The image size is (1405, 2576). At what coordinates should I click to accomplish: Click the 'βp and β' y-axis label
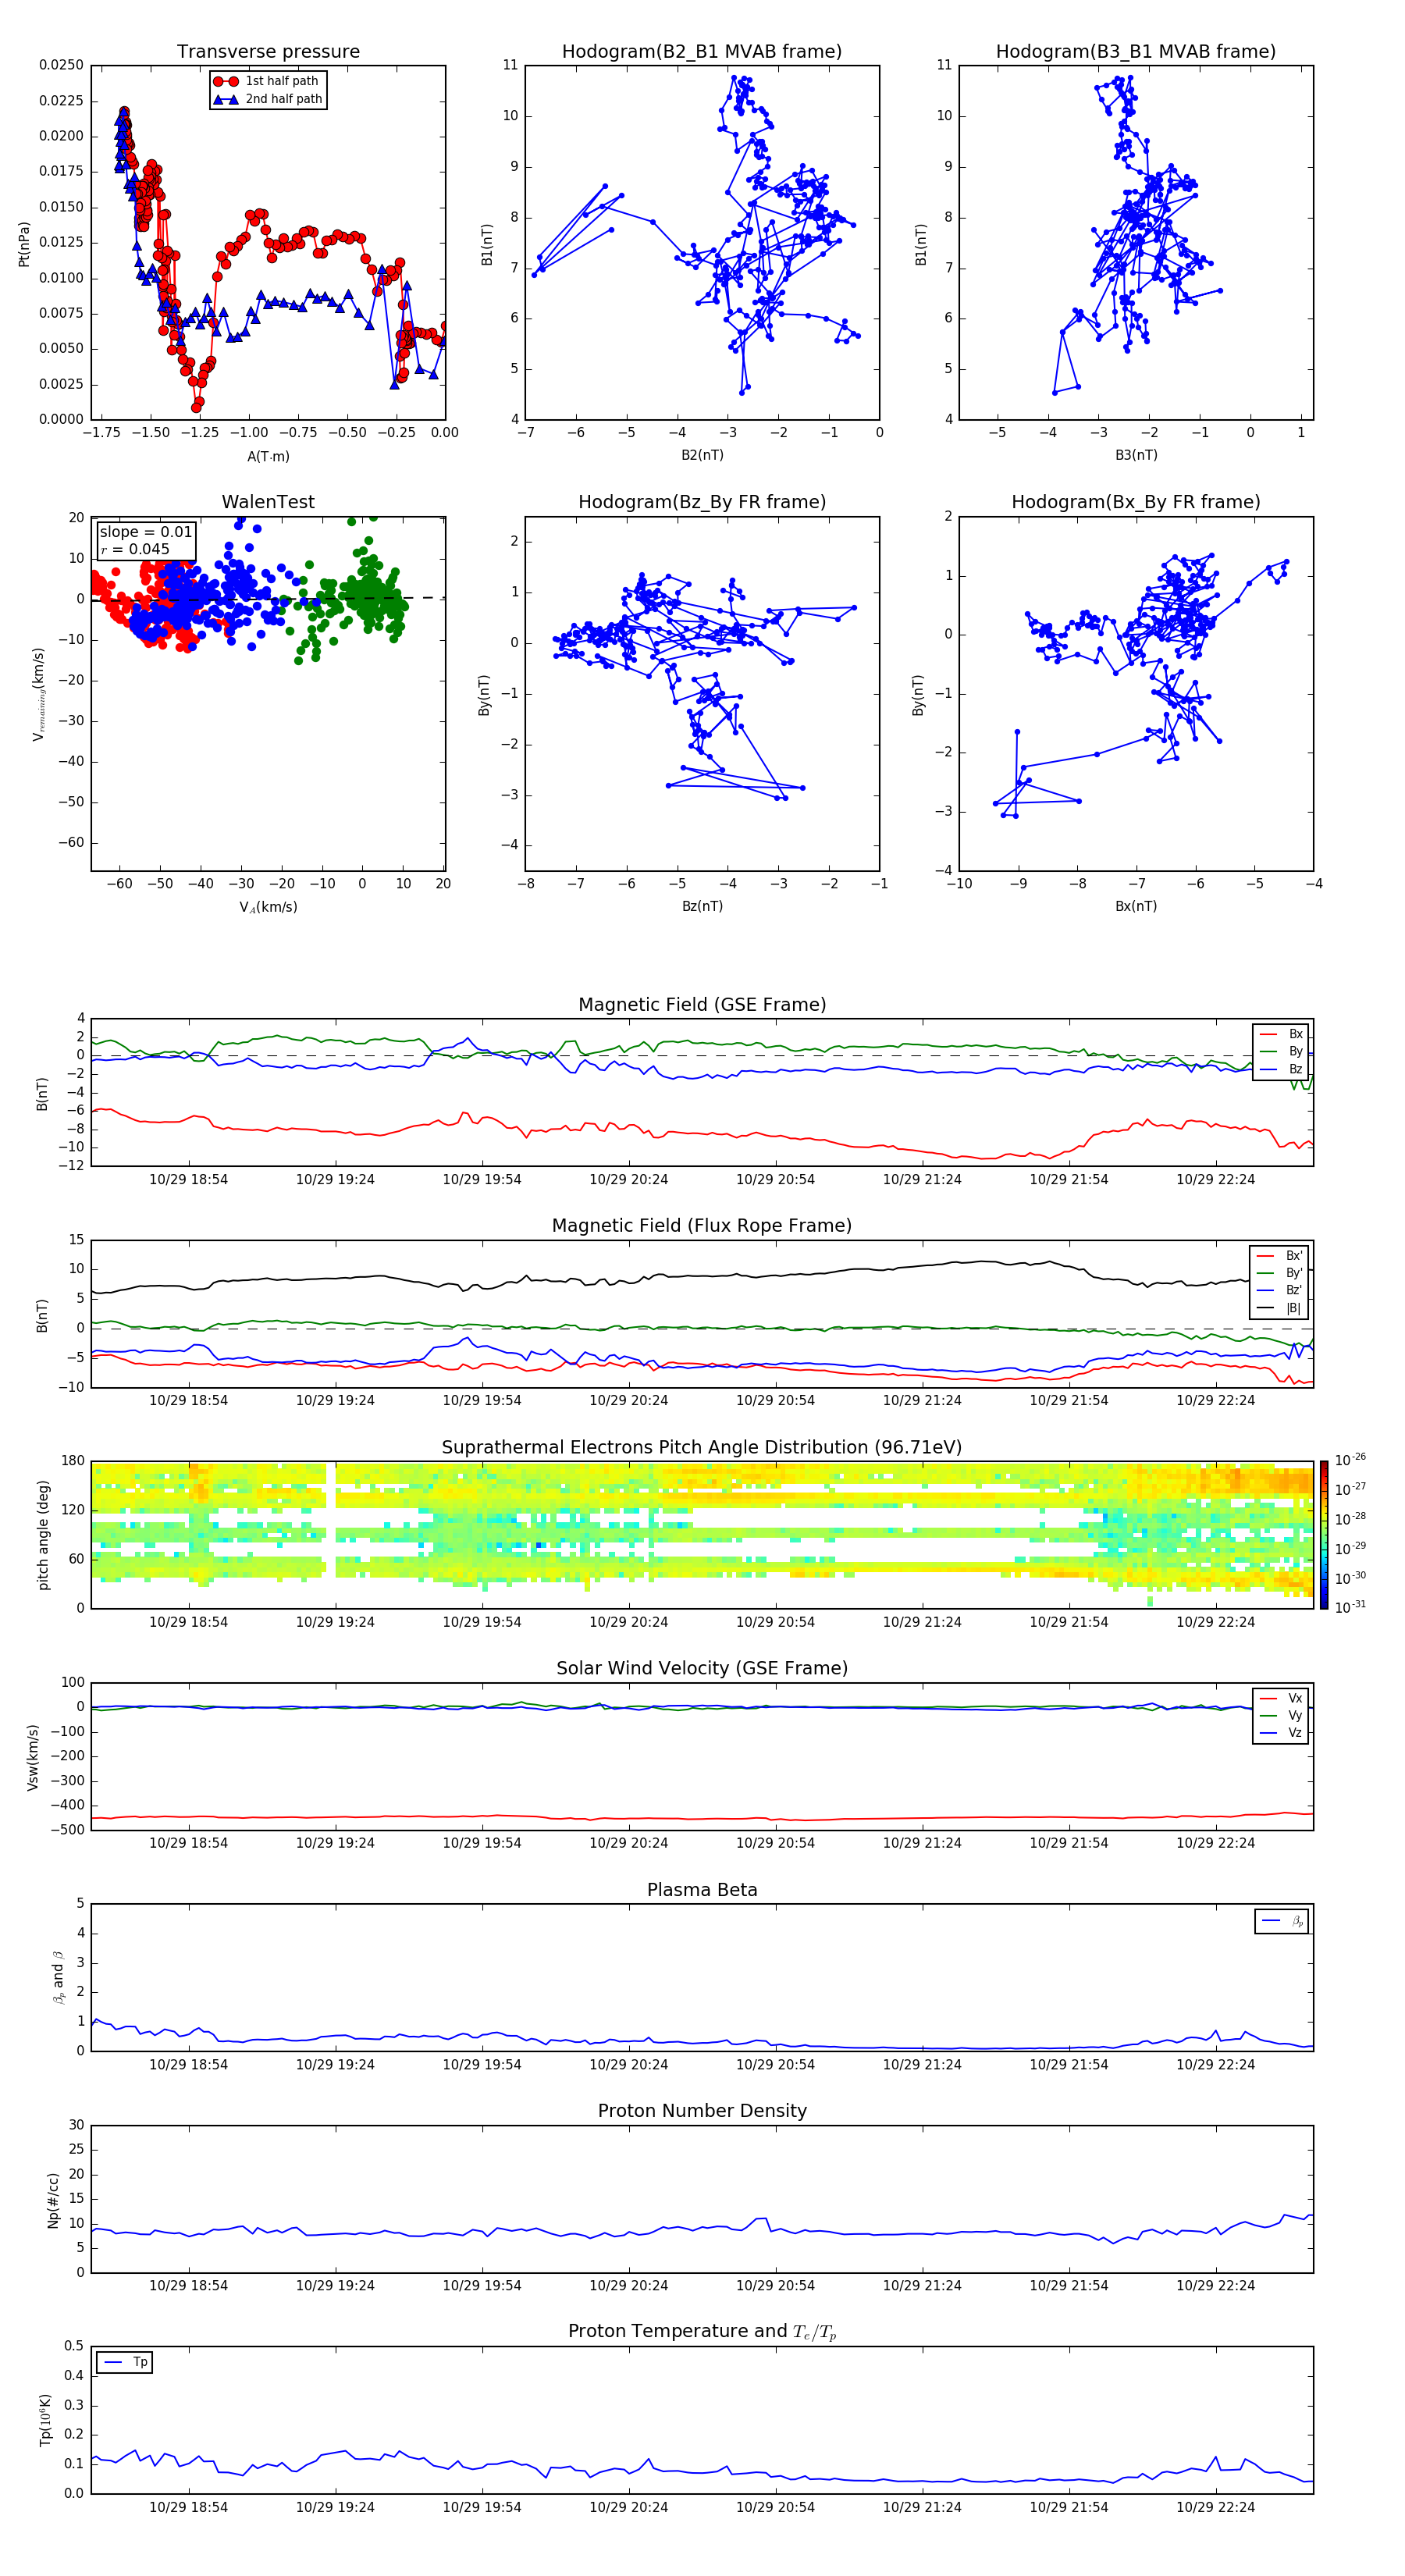point(58,1978)
